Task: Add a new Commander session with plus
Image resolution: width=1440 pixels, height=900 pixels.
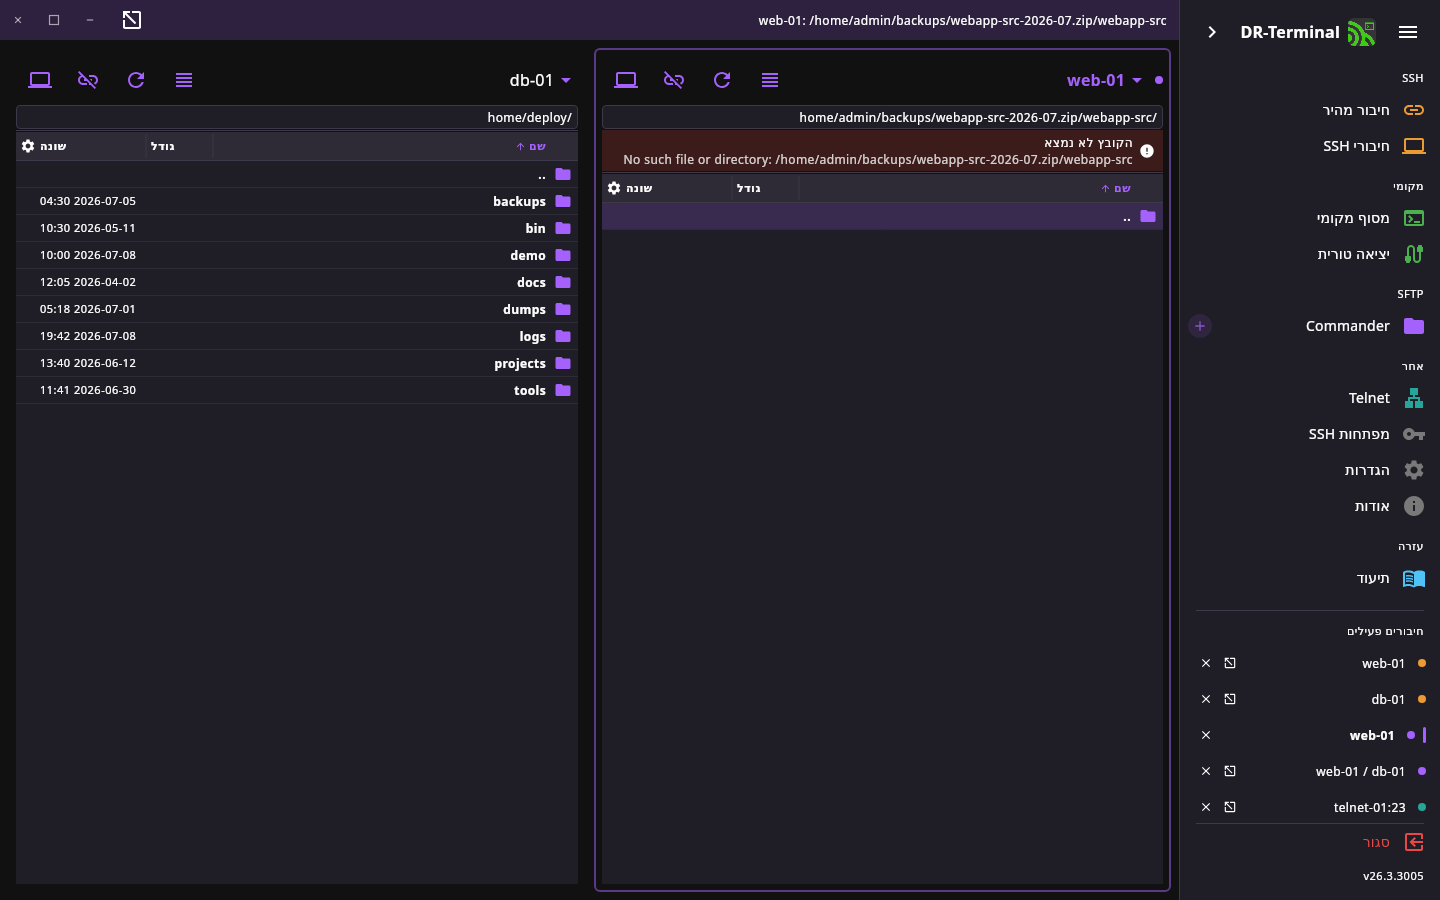Action: (x=1200, y=326)
